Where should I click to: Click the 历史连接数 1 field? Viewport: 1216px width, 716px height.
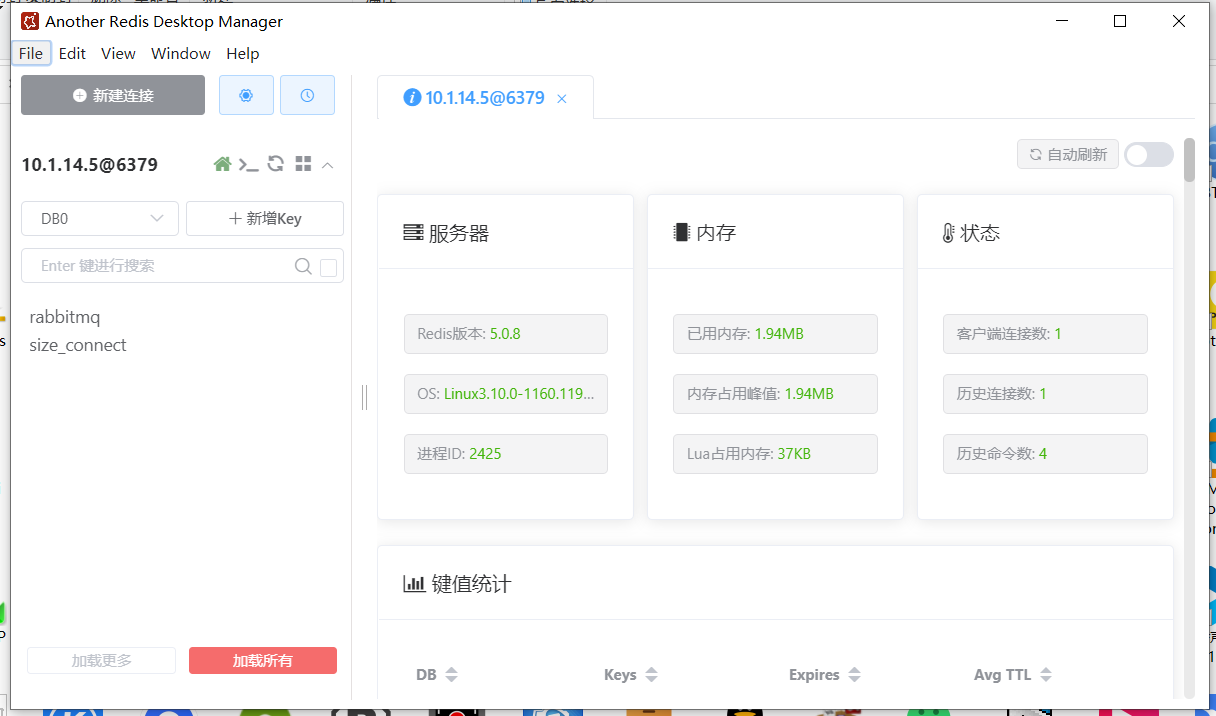tap(1046, 394)
